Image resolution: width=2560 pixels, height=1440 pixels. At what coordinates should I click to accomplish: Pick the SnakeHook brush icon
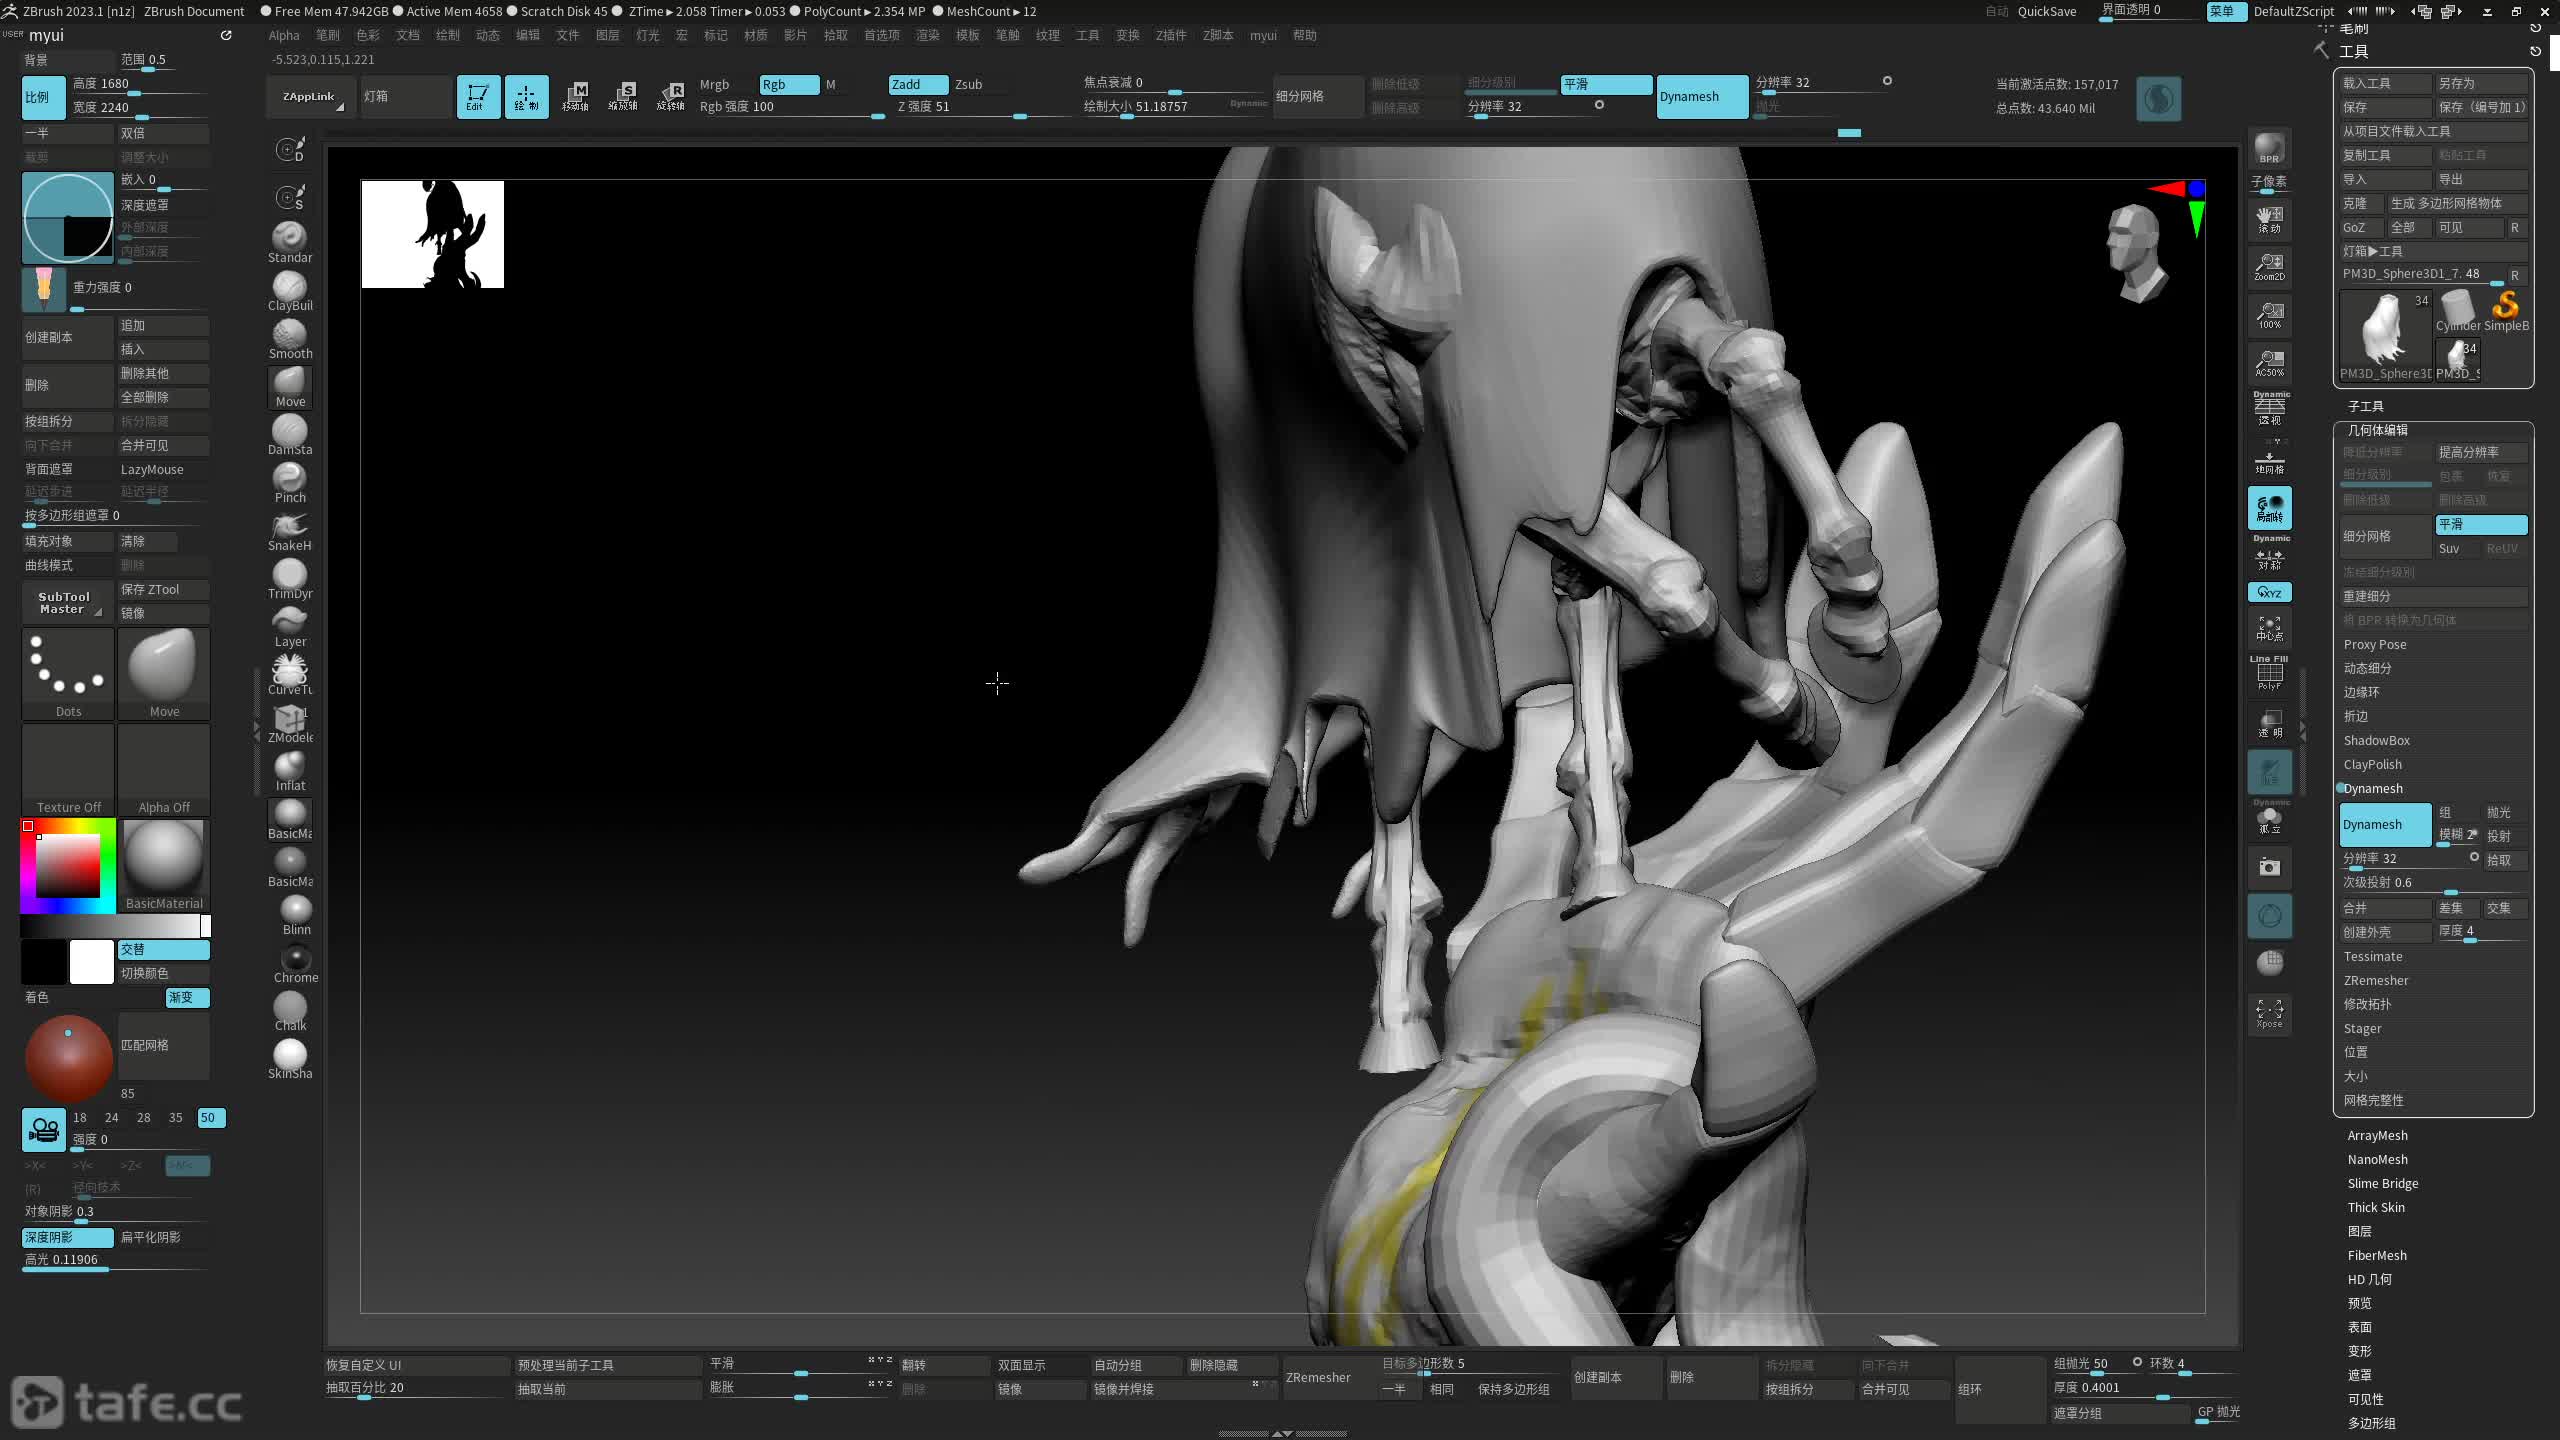[x=289, y=529]
